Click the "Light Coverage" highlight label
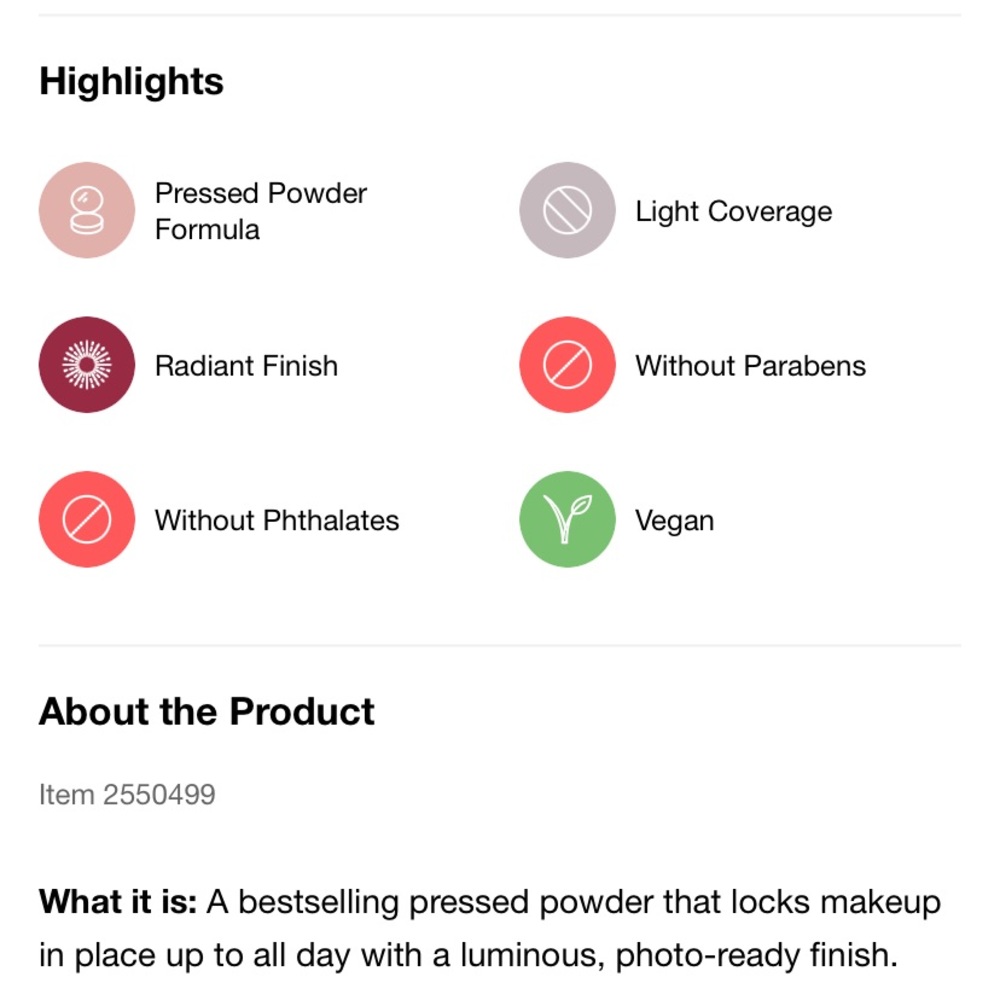1000x1000 pixels. point(733,212)
